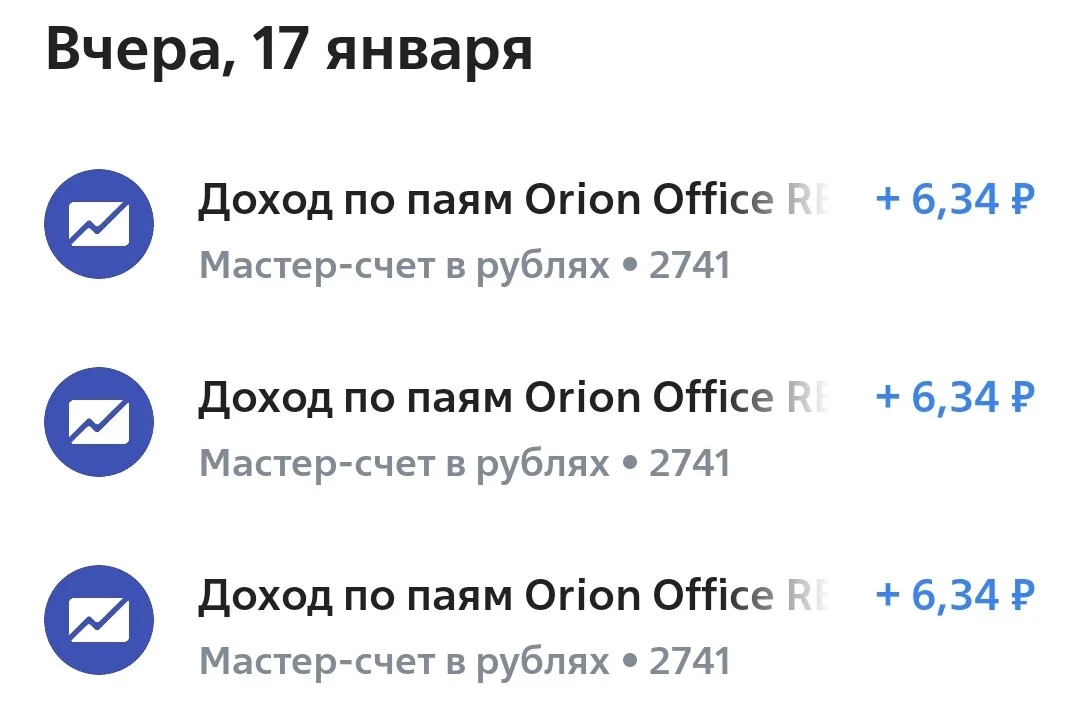The image size is (1080, 717).
Task: Select the bottom transaction's blue chart icon
Action: (x=98, y=620)
